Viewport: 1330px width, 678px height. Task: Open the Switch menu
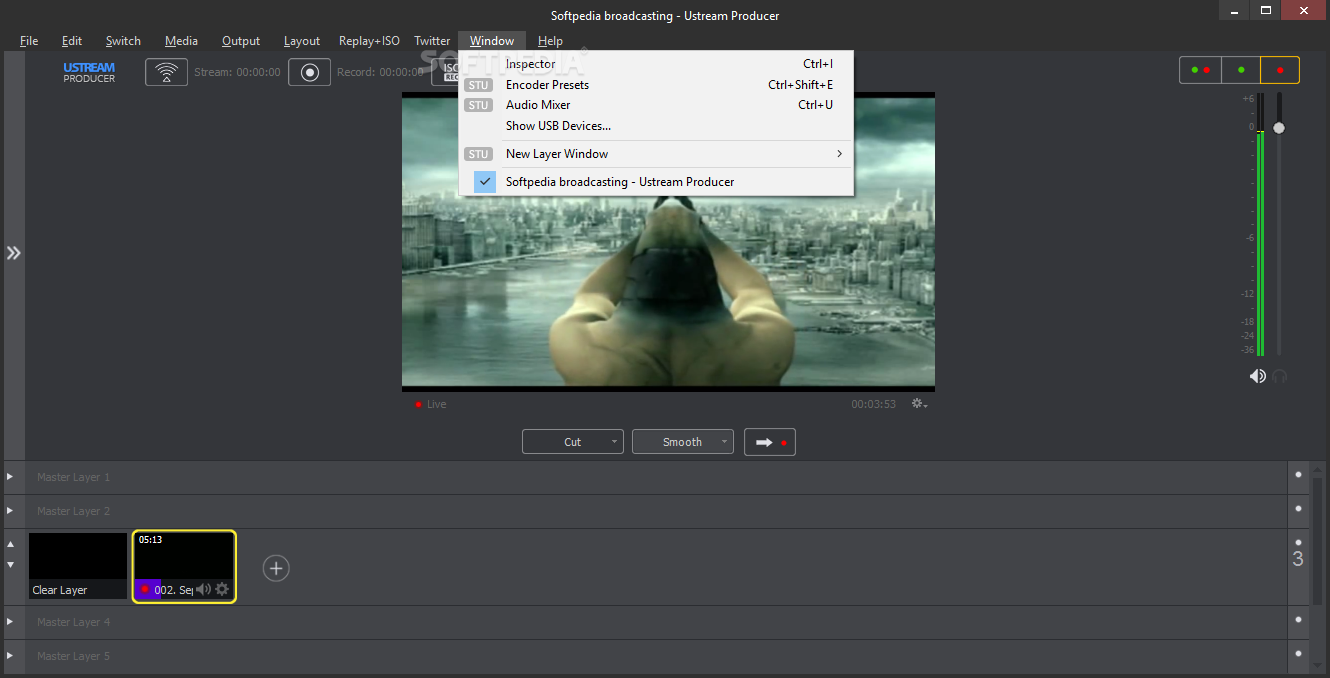tap(123, 41)
